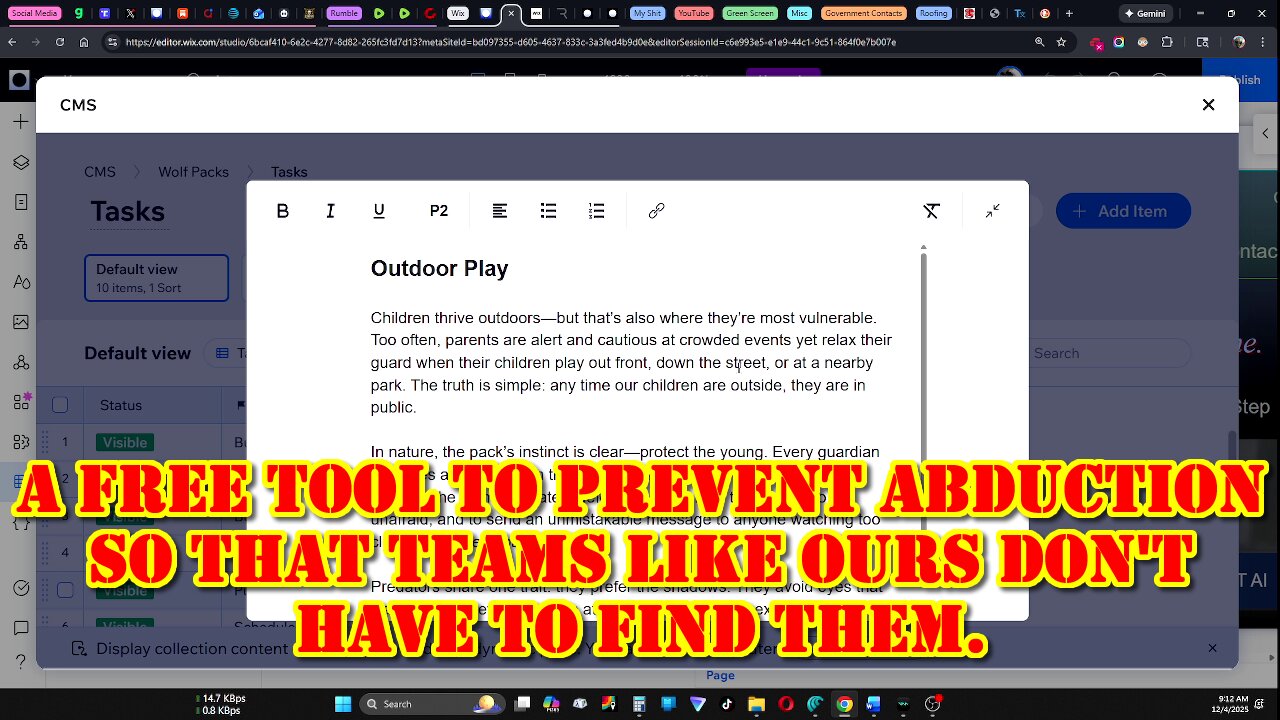Click the address bar URL
1280x720 pixels.
(x=510, y=43)
